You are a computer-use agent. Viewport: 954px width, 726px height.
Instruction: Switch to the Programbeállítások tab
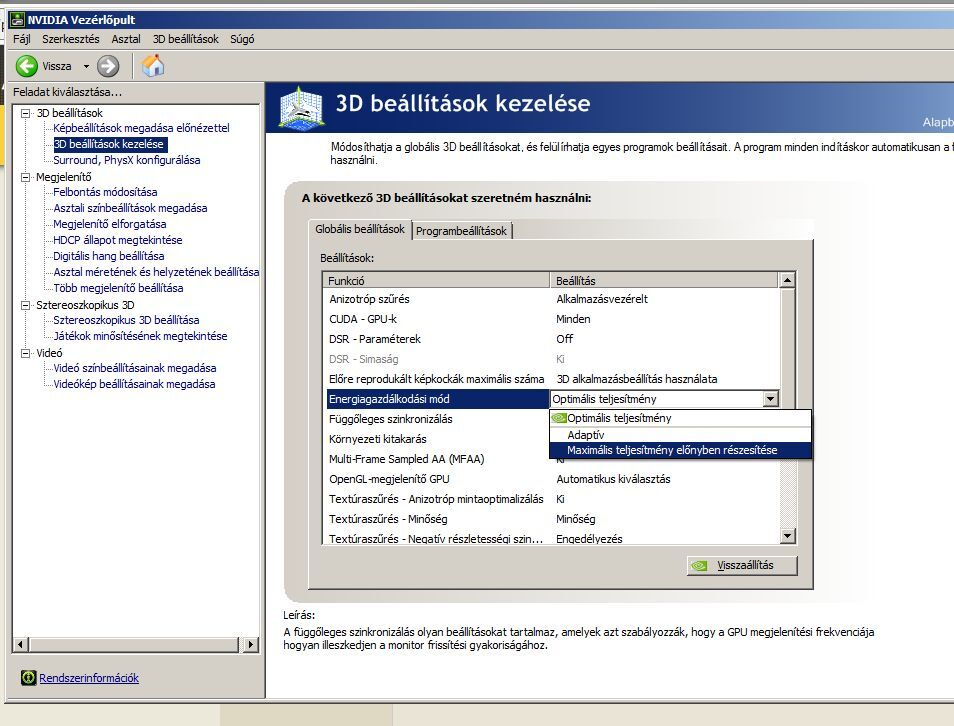click(x=461, y=231)
